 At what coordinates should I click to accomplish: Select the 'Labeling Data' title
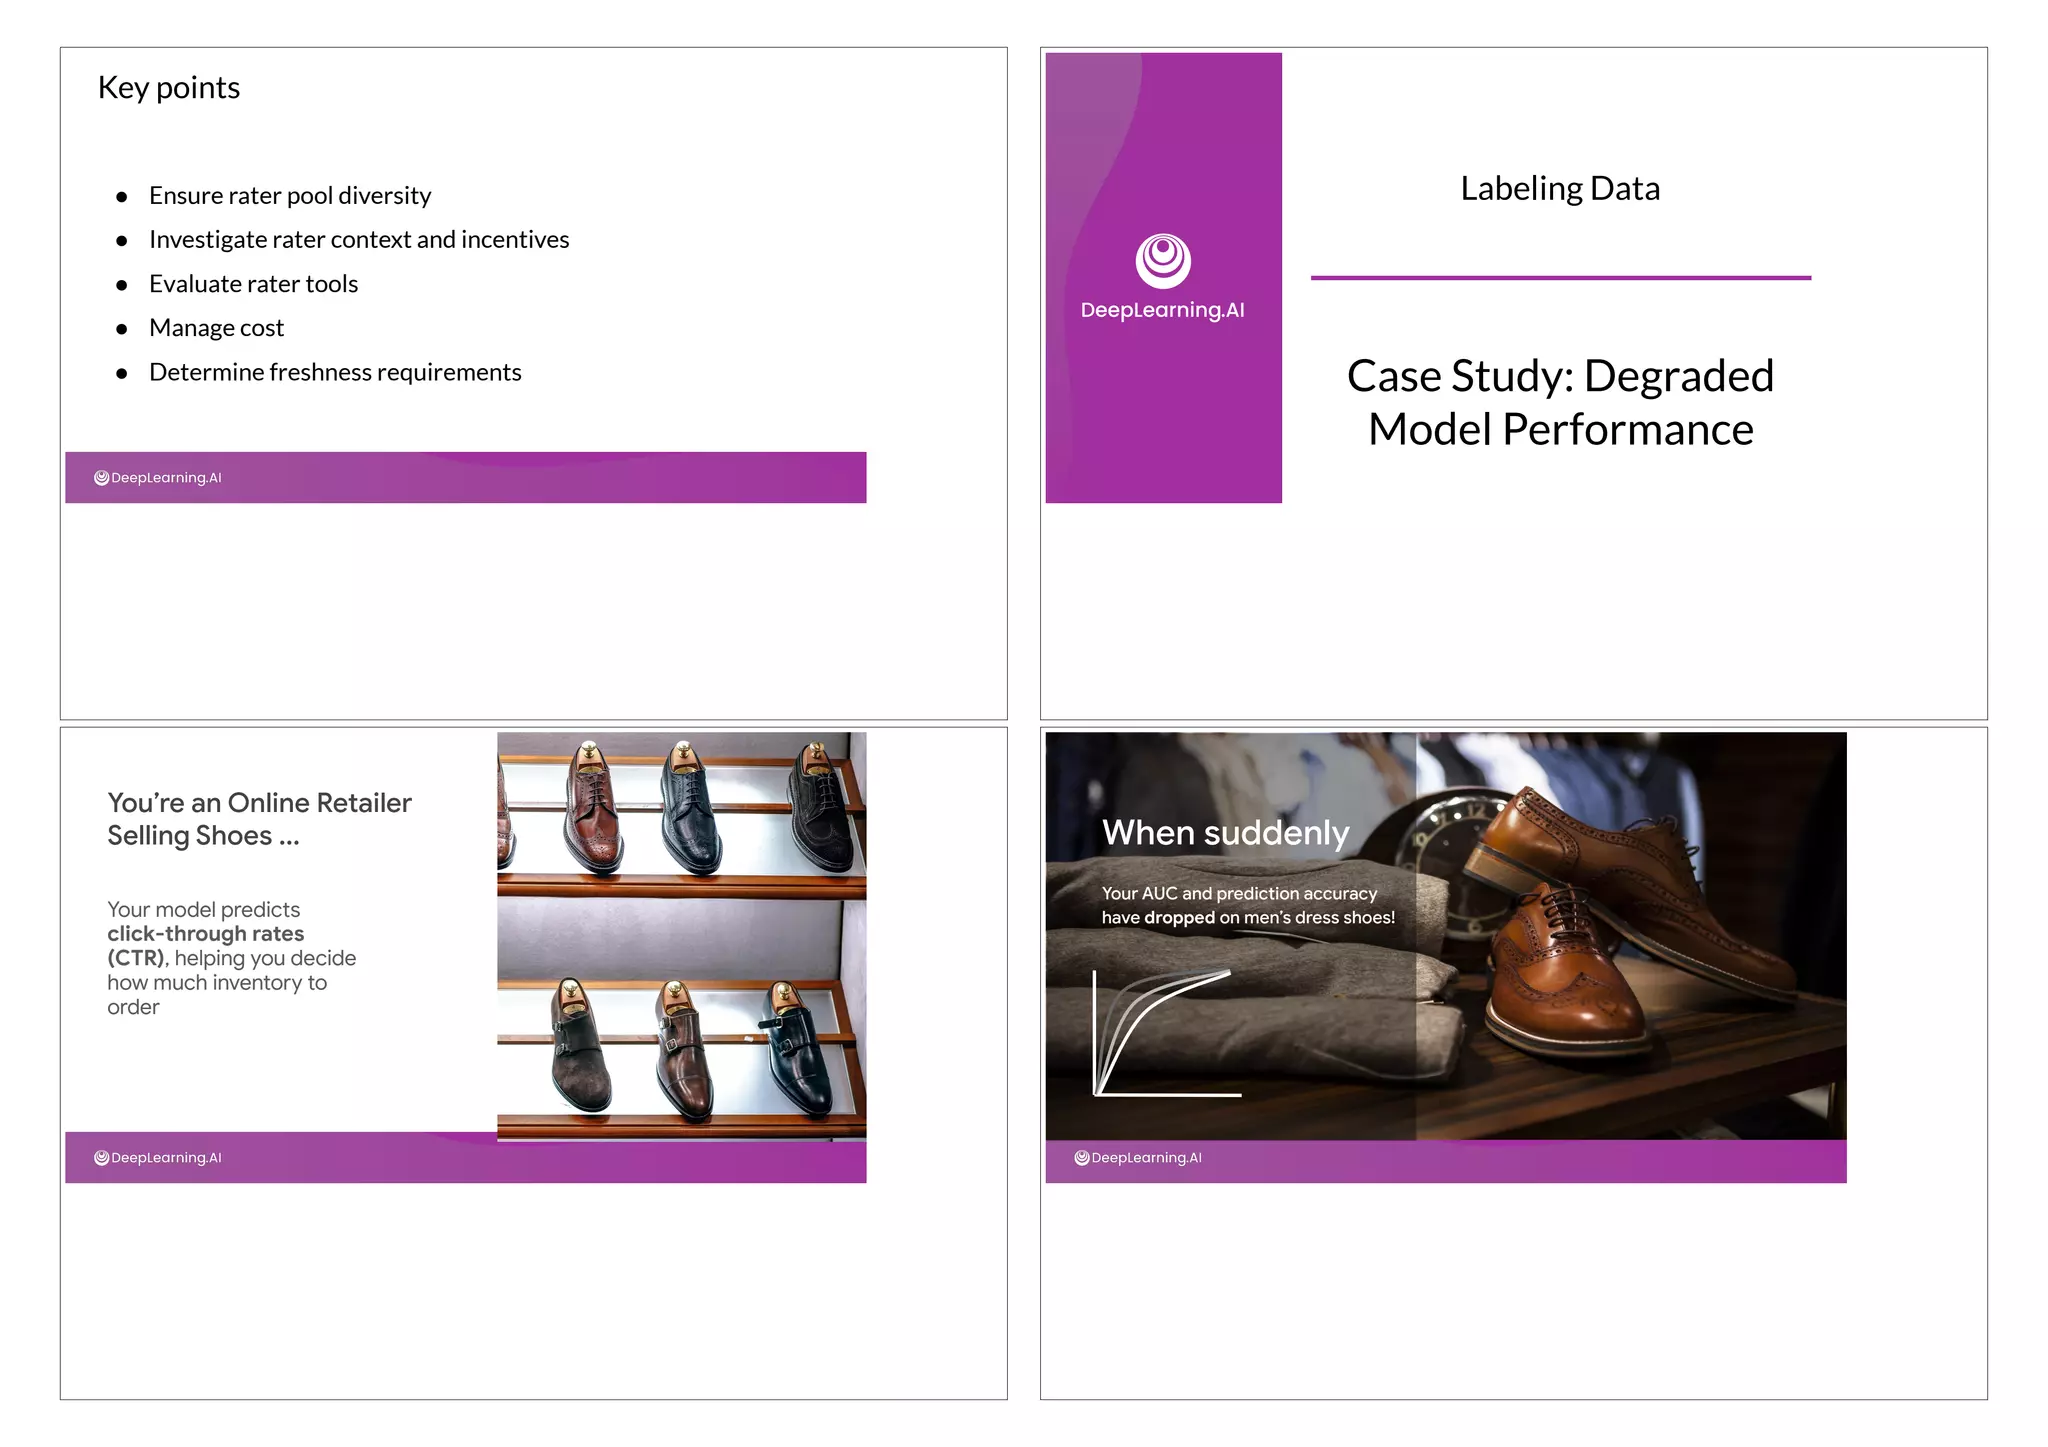1560,189
